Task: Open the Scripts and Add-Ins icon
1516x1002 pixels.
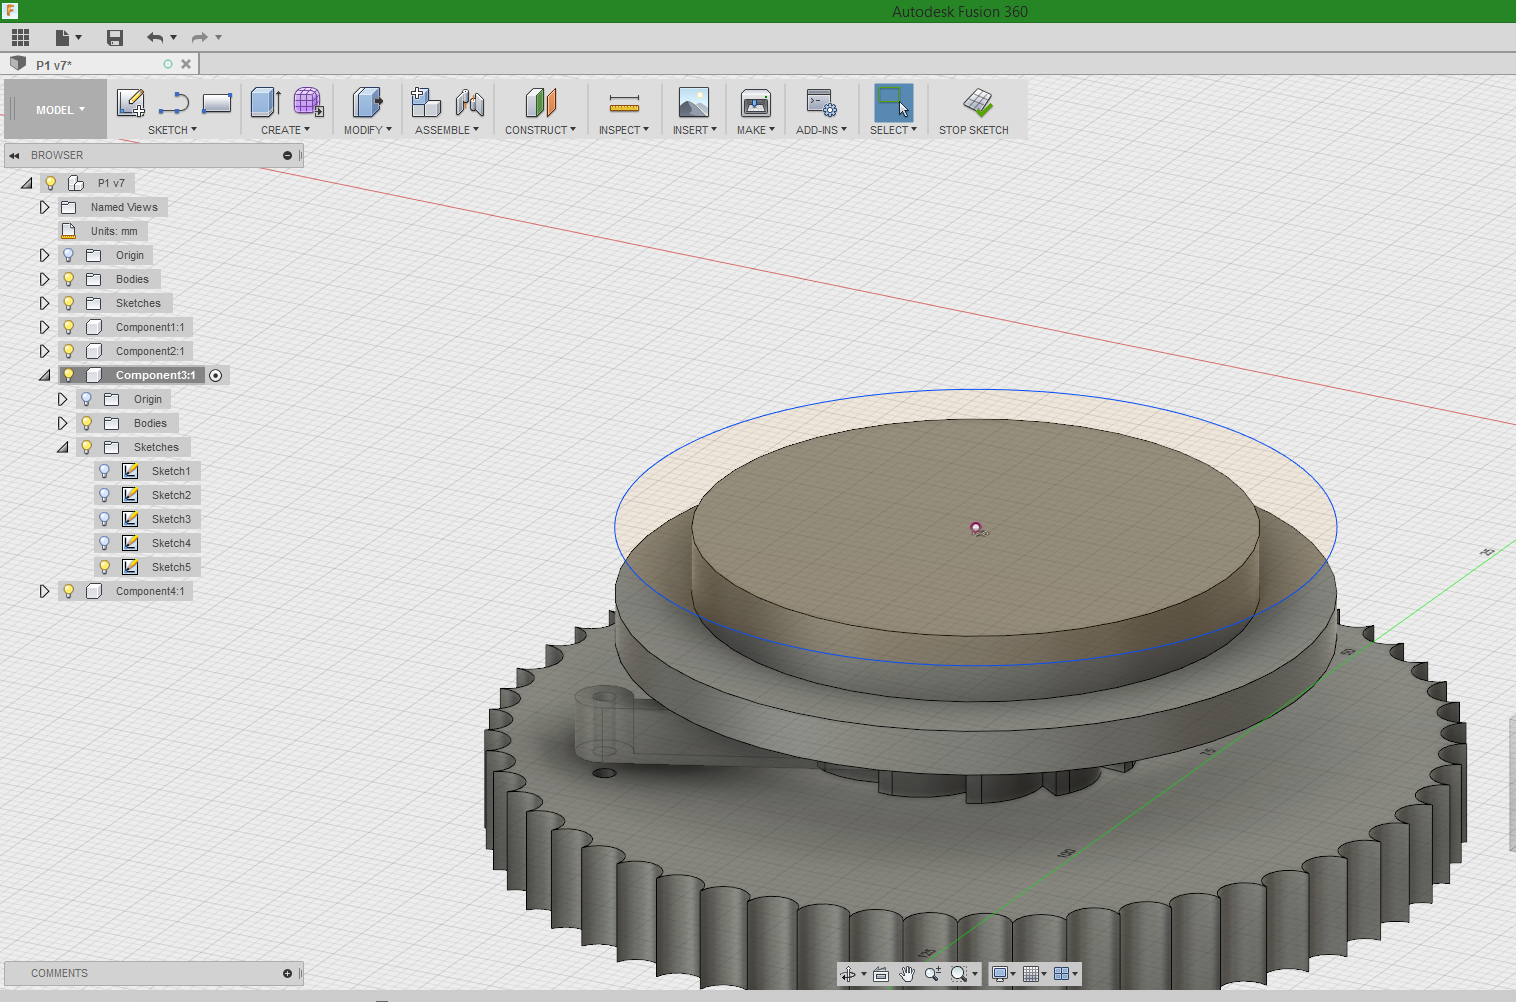Action: tap(822, 102)
